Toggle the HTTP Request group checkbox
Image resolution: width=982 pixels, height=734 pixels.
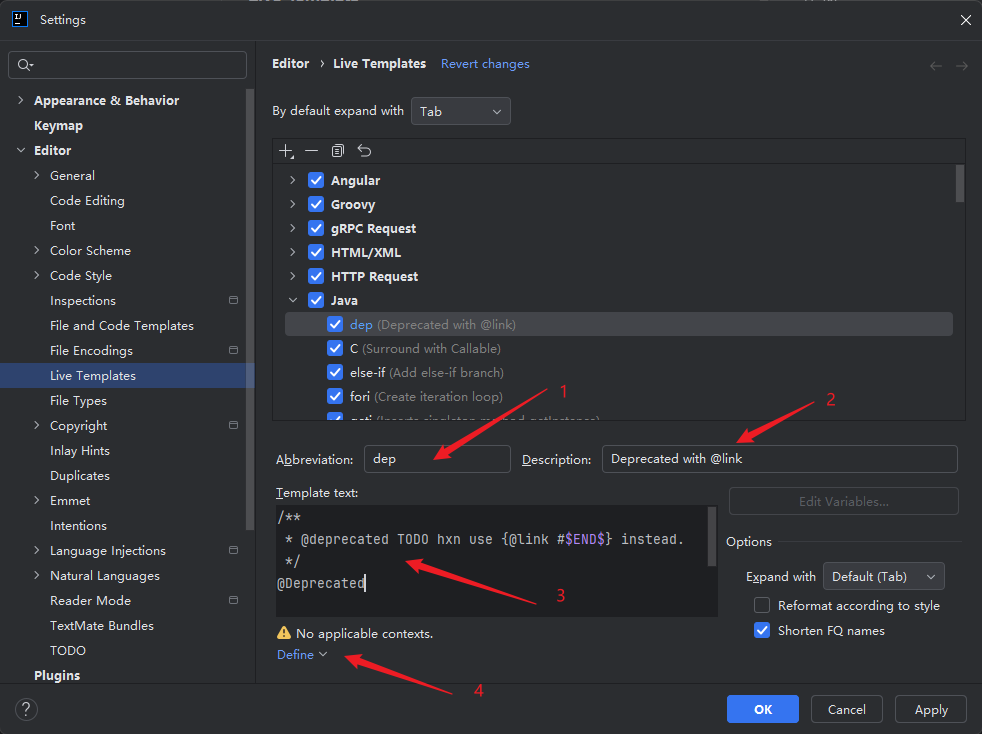(316, 276)
